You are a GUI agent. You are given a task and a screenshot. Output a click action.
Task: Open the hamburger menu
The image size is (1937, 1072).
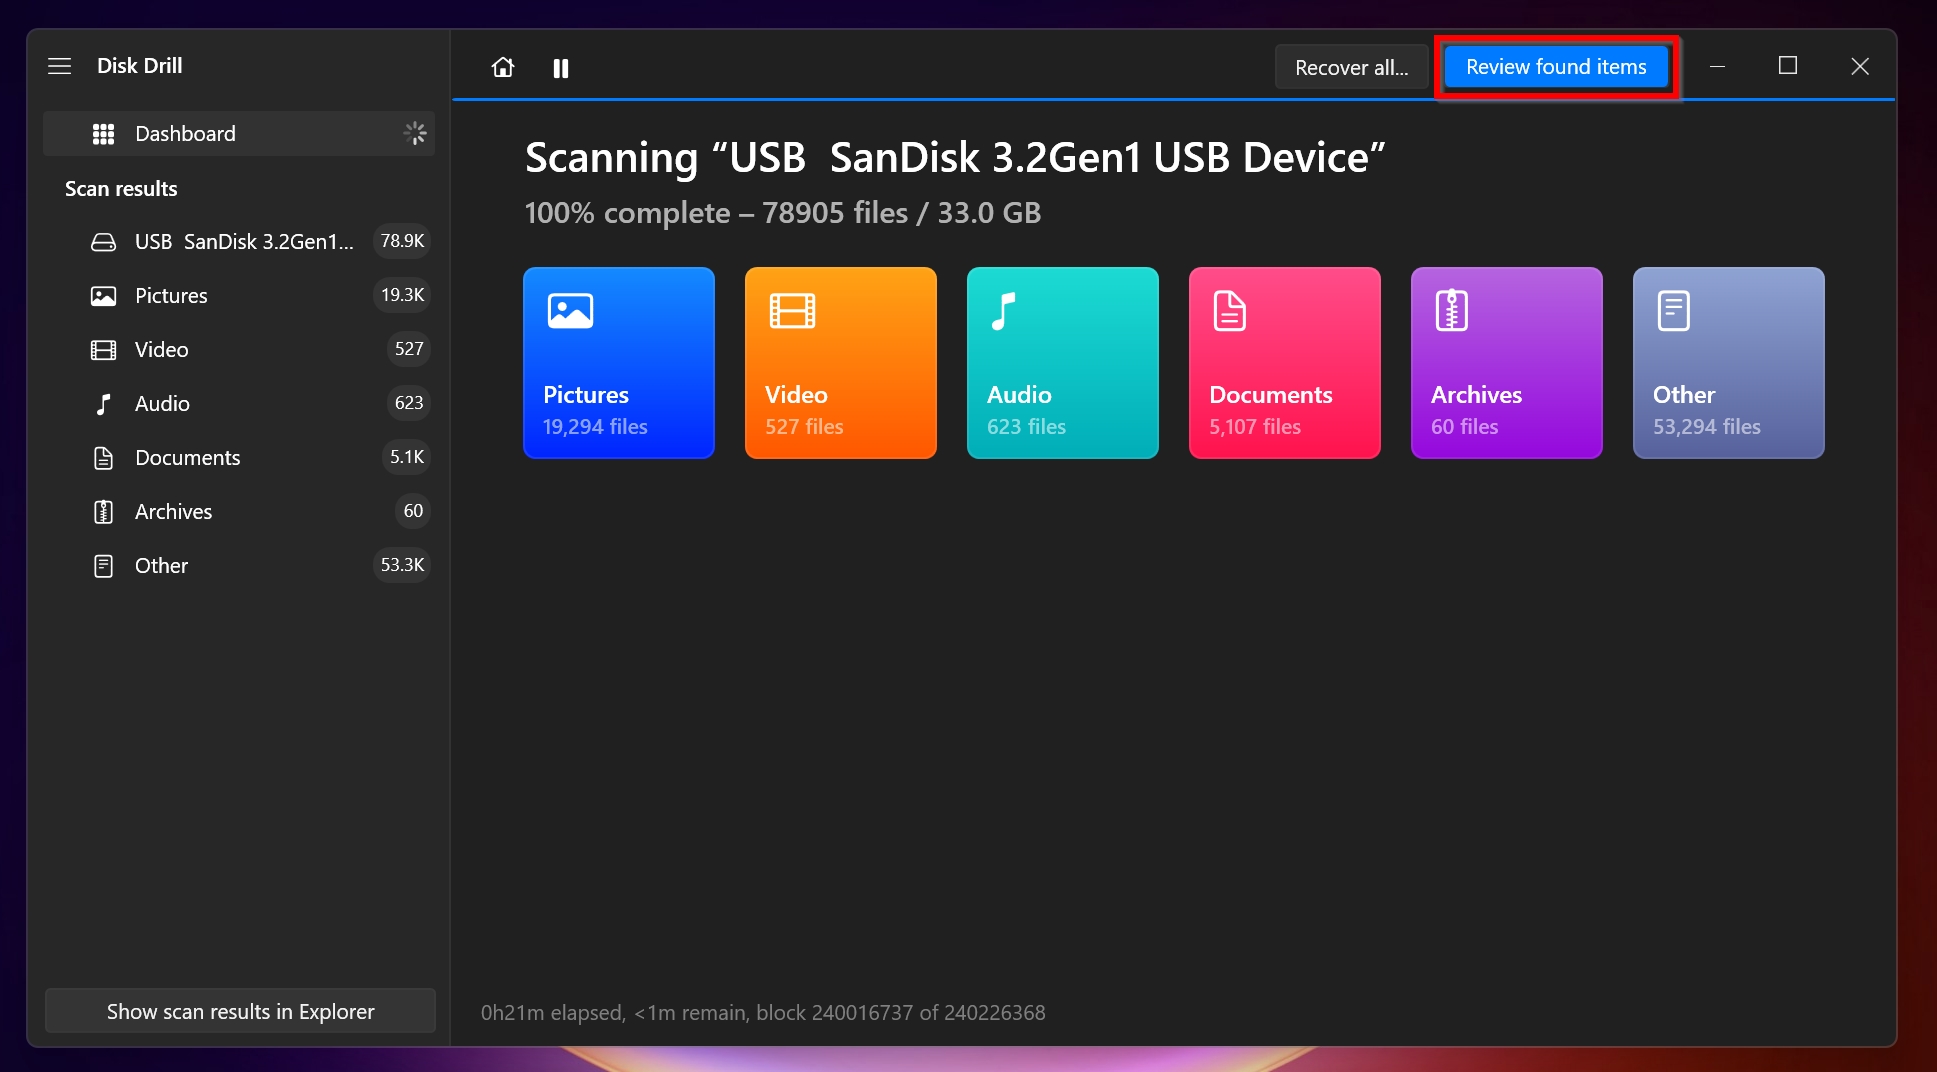[60, 66]
